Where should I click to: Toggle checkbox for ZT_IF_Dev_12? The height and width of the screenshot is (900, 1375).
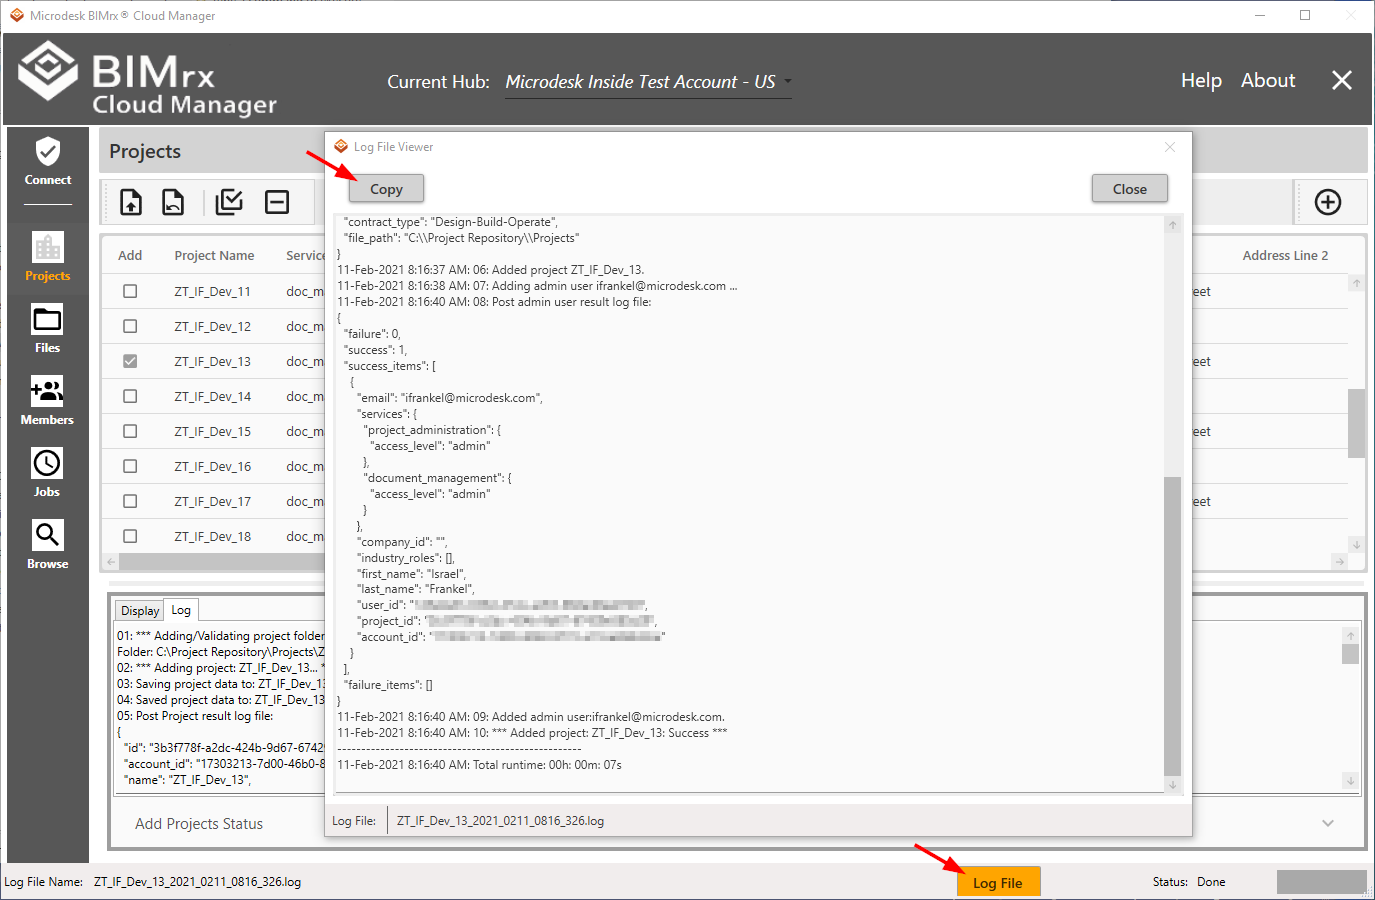[130, 326]
